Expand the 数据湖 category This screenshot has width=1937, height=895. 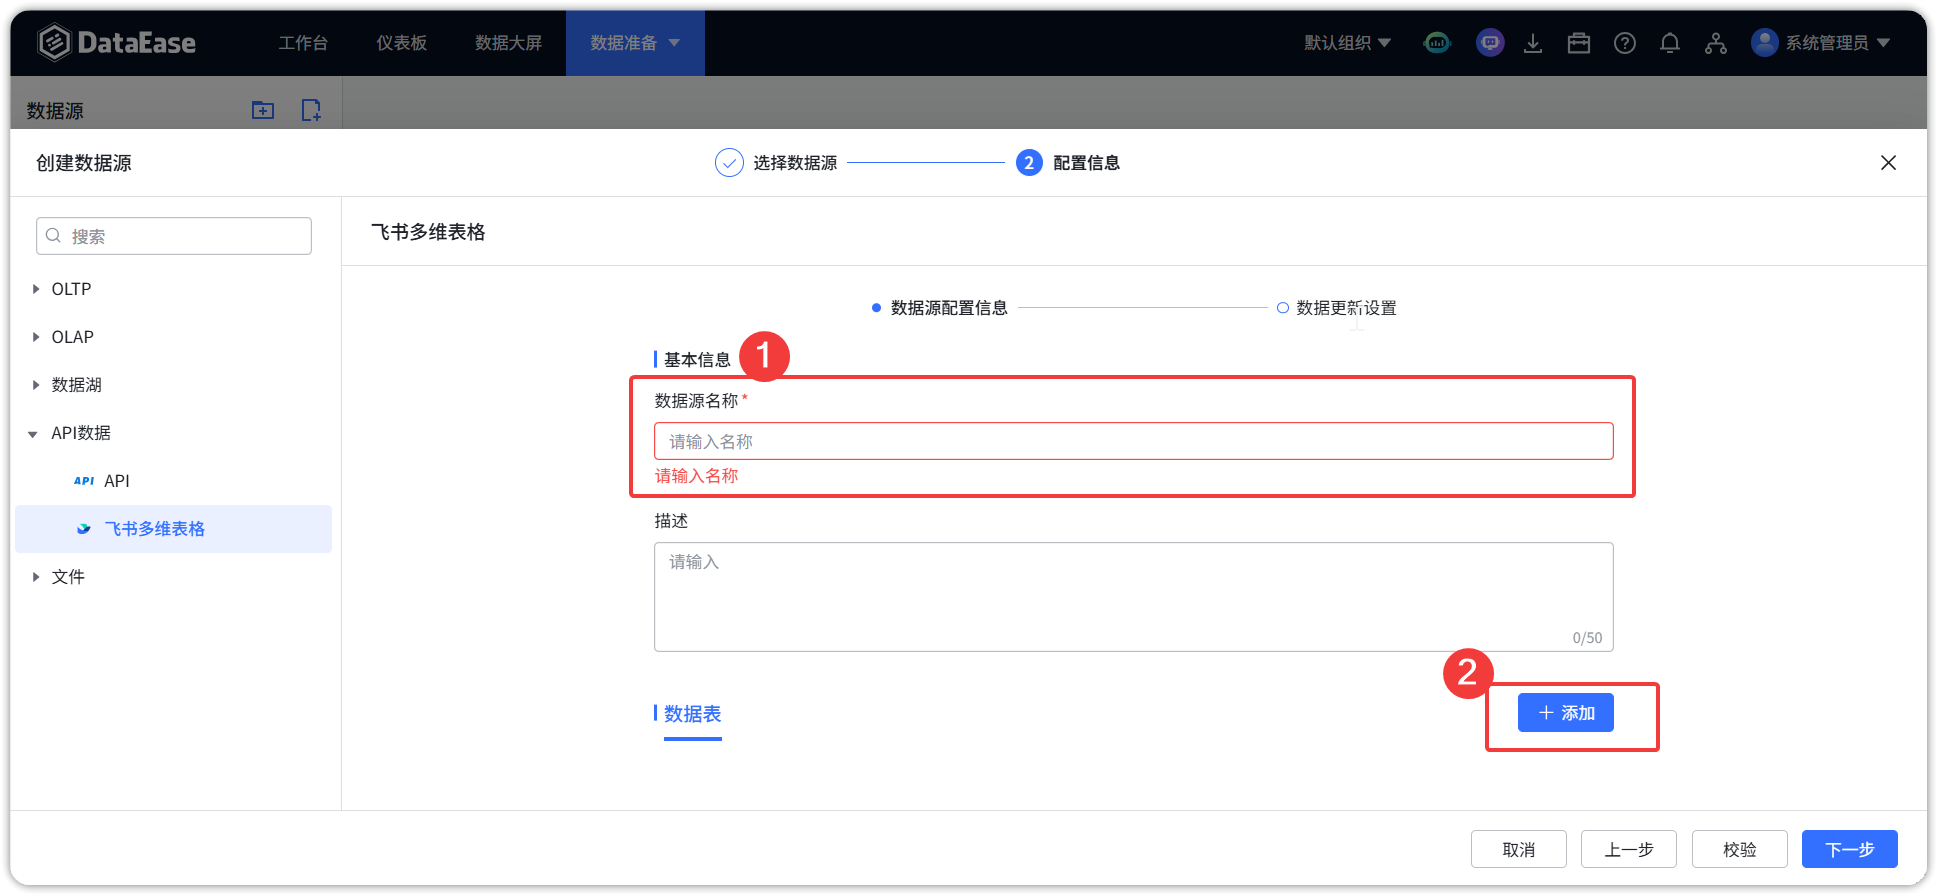point(36,385)
